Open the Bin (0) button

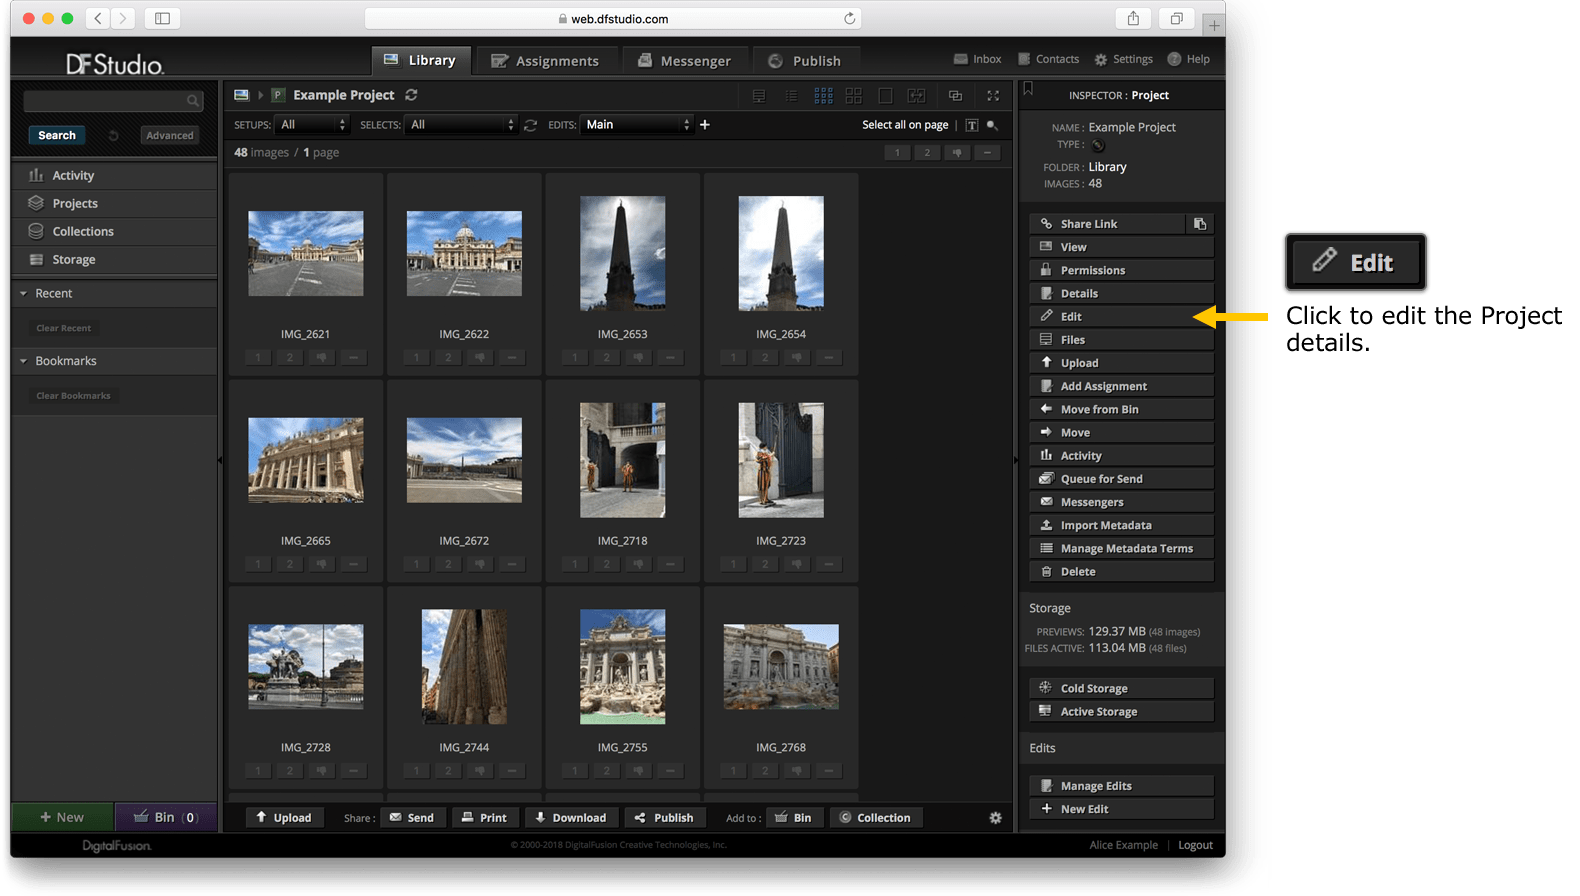pyautogui.click(x=165, y=817)
